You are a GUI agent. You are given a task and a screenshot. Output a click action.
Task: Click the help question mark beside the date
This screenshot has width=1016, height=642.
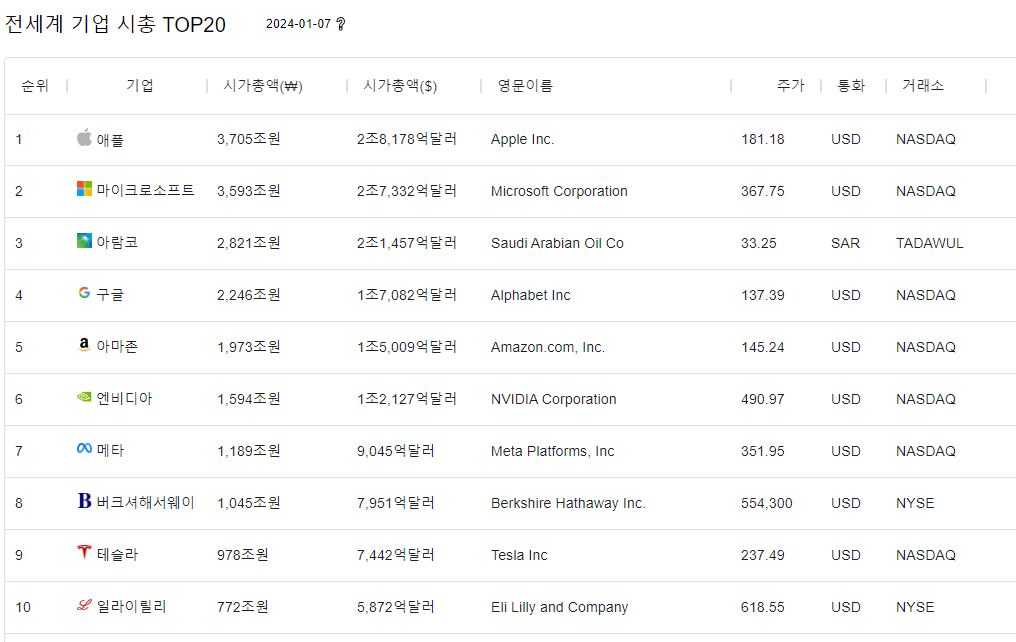pyautogui.click(x=341, y=24)
